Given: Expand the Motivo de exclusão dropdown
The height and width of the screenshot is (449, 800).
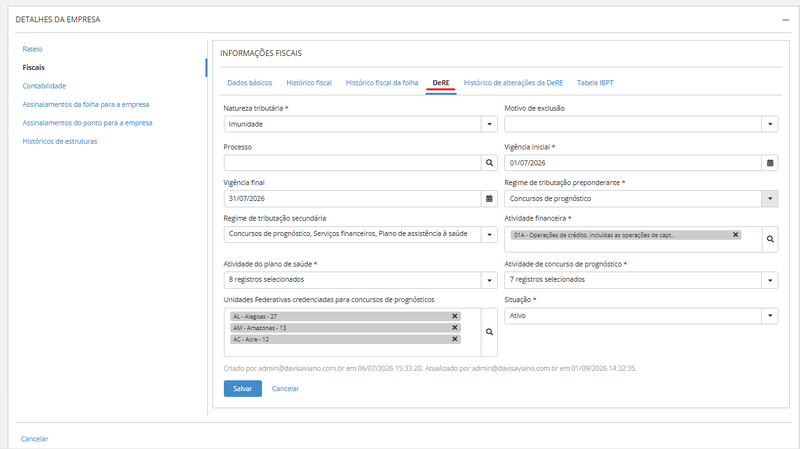Looking at the screenshot, I should click(770, 124).
